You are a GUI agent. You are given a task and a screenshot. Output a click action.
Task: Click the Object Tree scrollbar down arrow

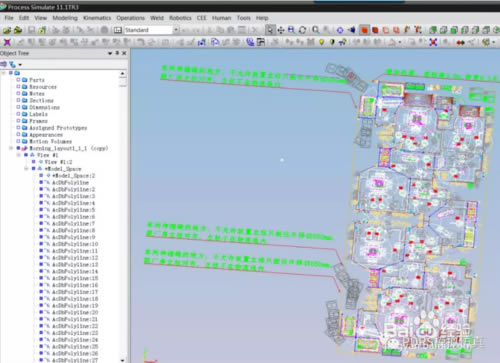click(x=123, y=360)
